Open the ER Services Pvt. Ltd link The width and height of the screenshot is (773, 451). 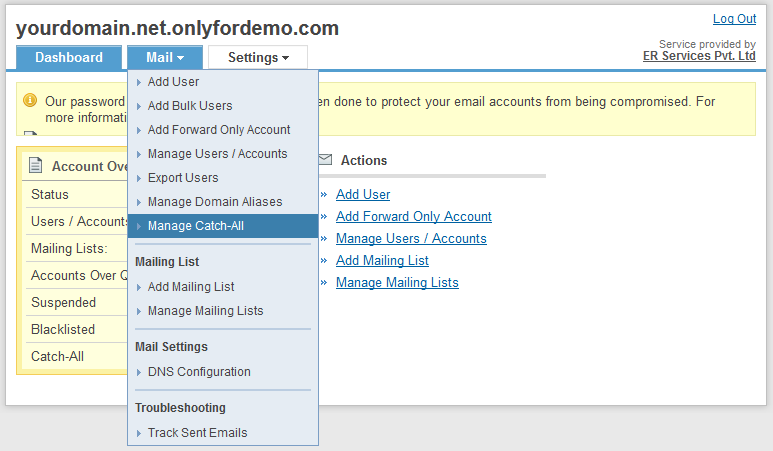click(x=699, y=56)
